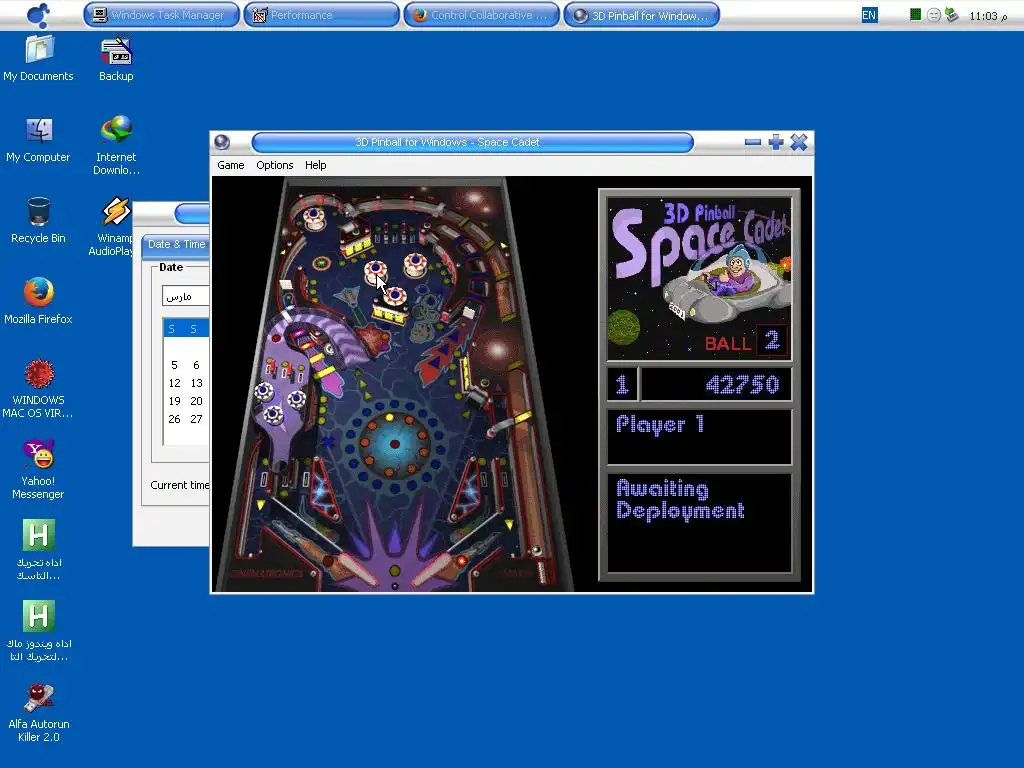Viewport: 1024px width, 768px height.
Task: Click the BALL 2 counter
Action: pyautogui.click(x=746, y=341)
